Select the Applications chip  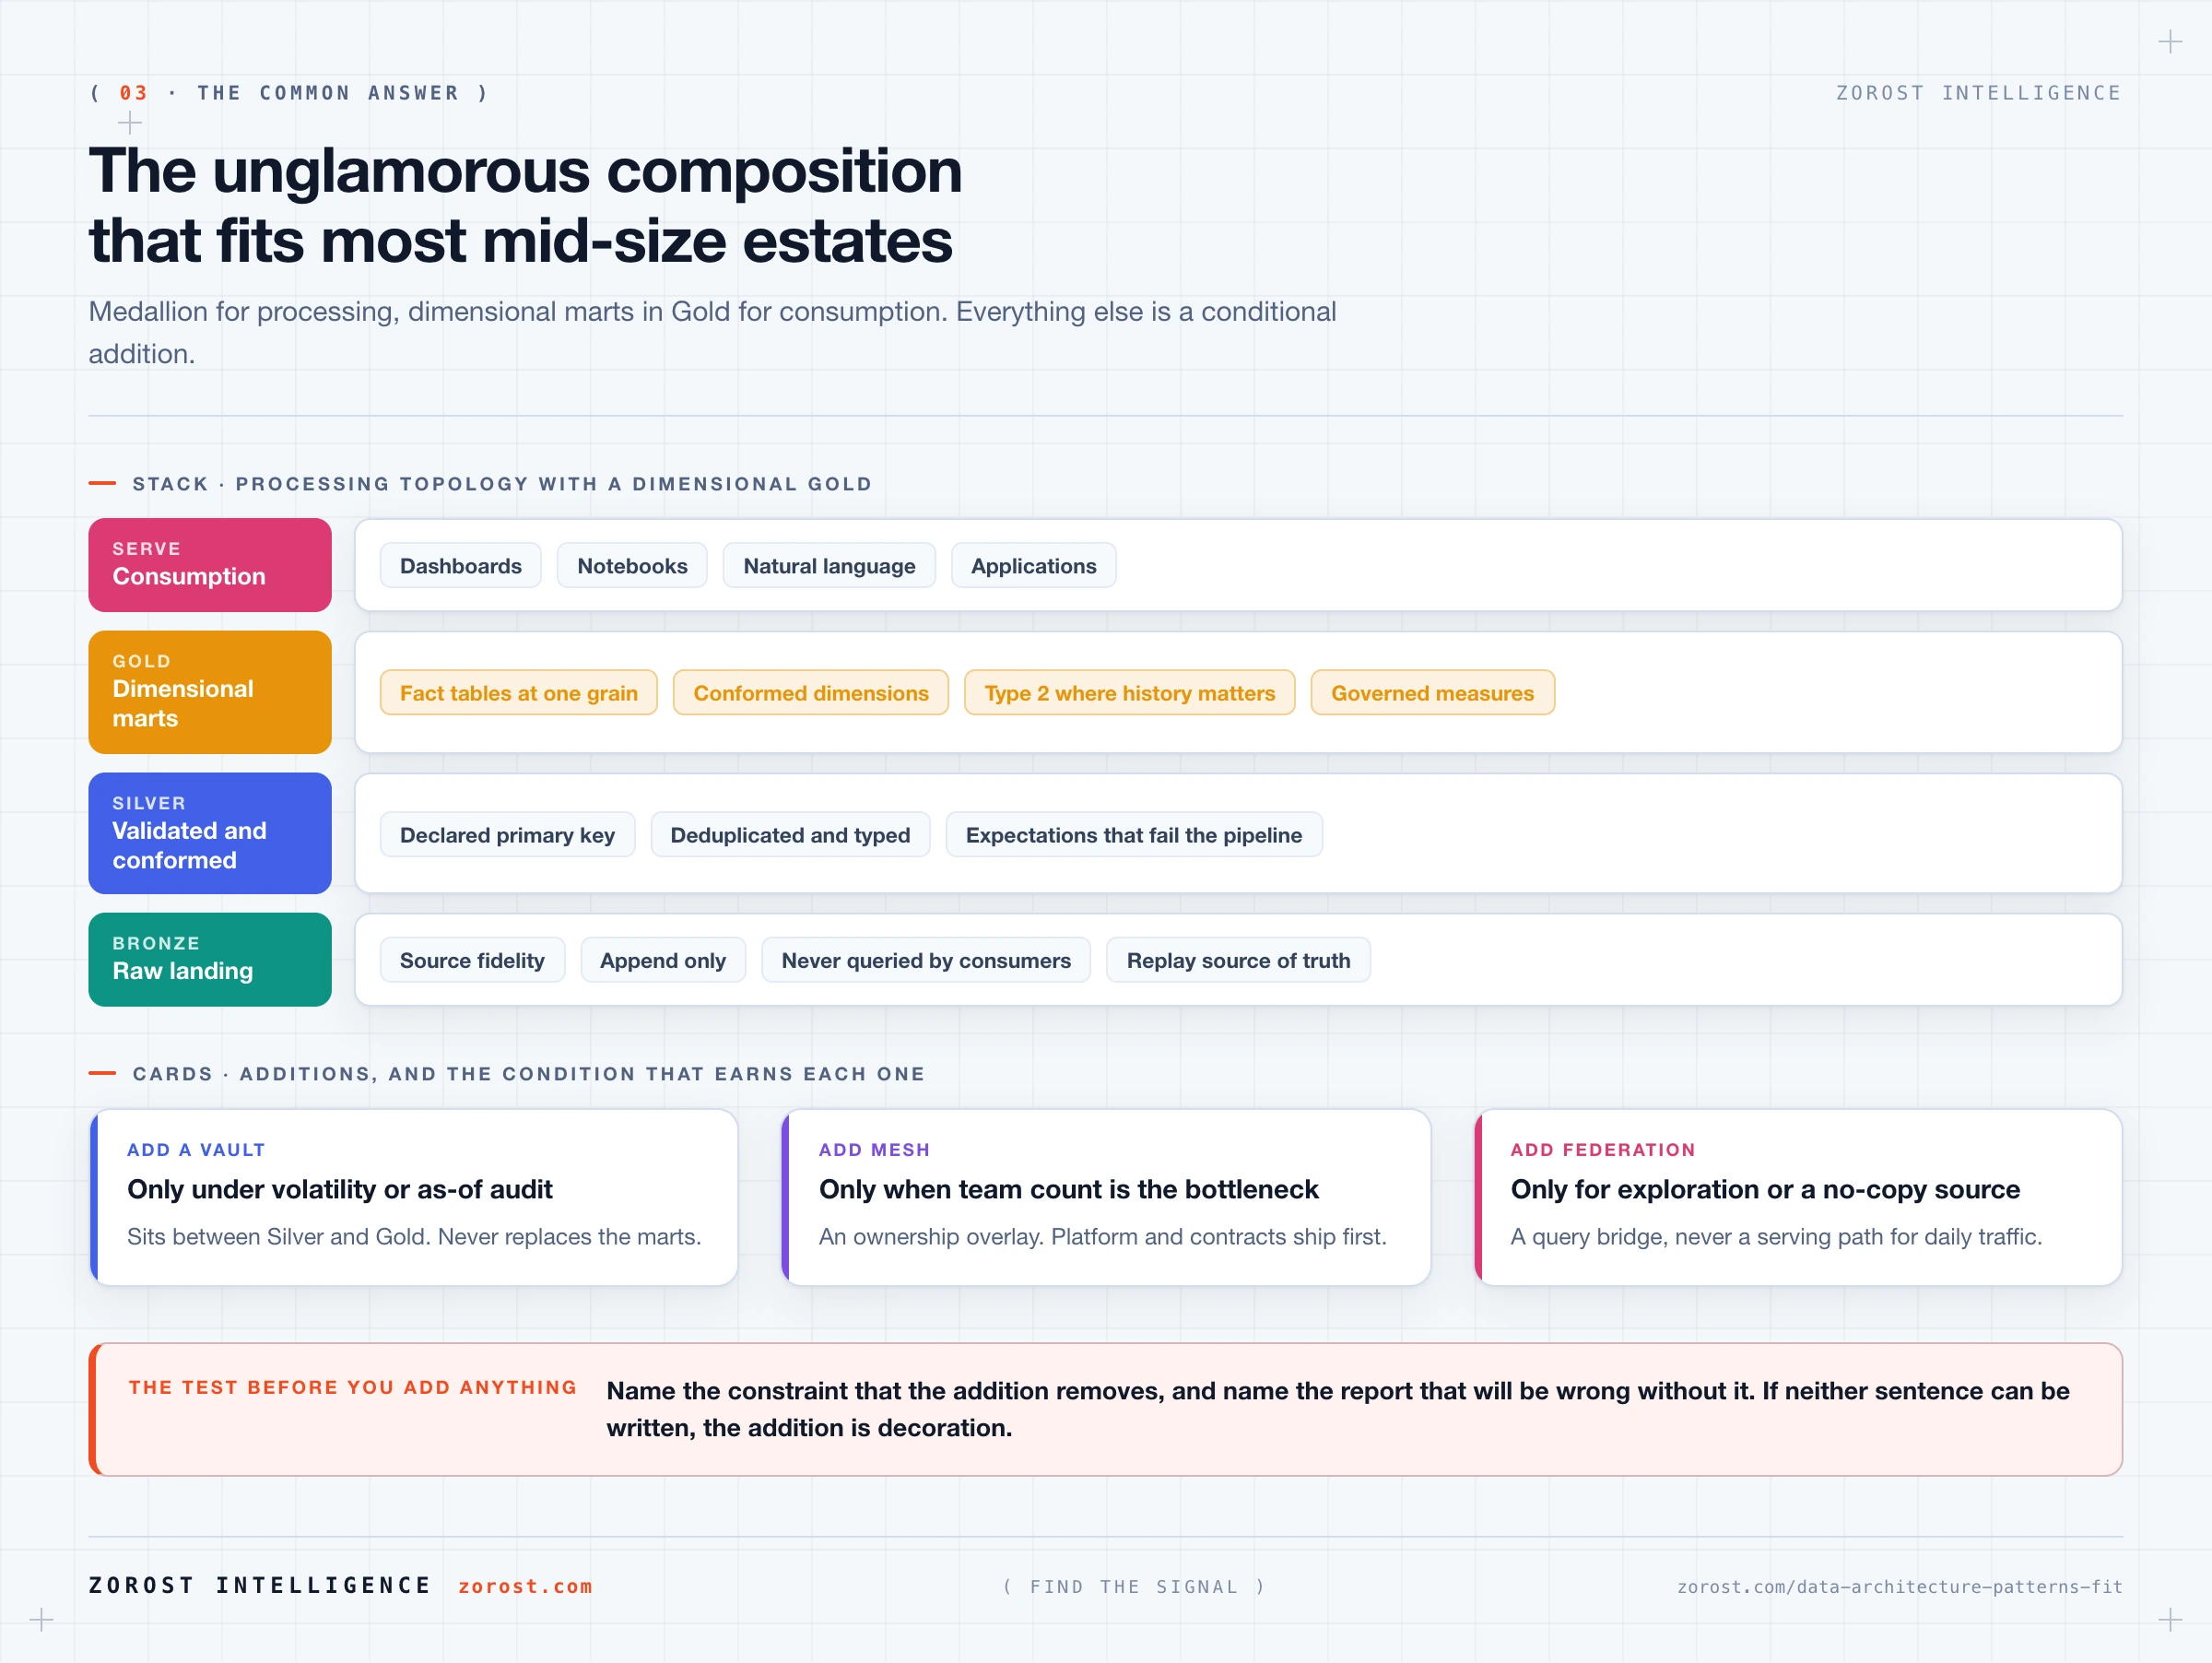click(x=1033, y=566)
